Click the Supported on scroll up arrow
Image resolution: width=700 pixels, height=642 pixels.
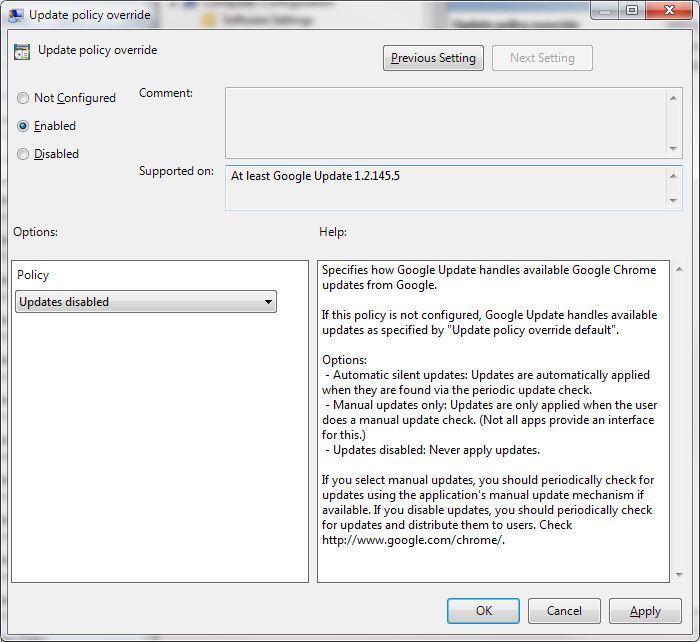click(673, 176)
